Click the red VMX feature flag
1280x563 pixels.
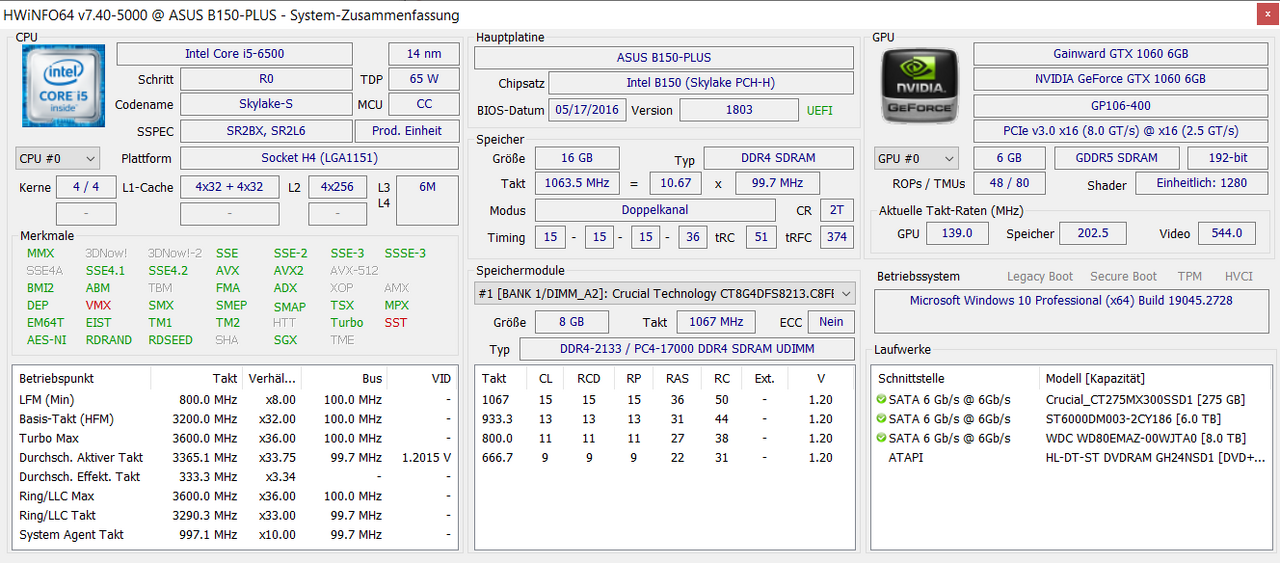[98, 305]
